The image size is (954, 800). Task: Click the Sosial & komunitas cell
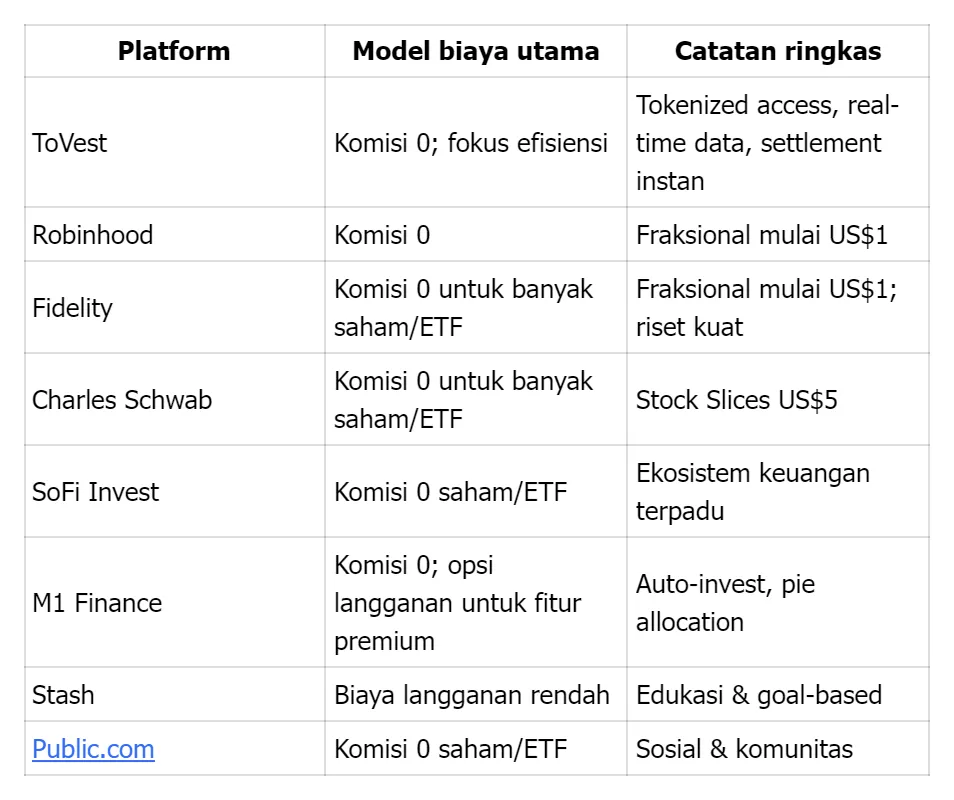point(744,749)
